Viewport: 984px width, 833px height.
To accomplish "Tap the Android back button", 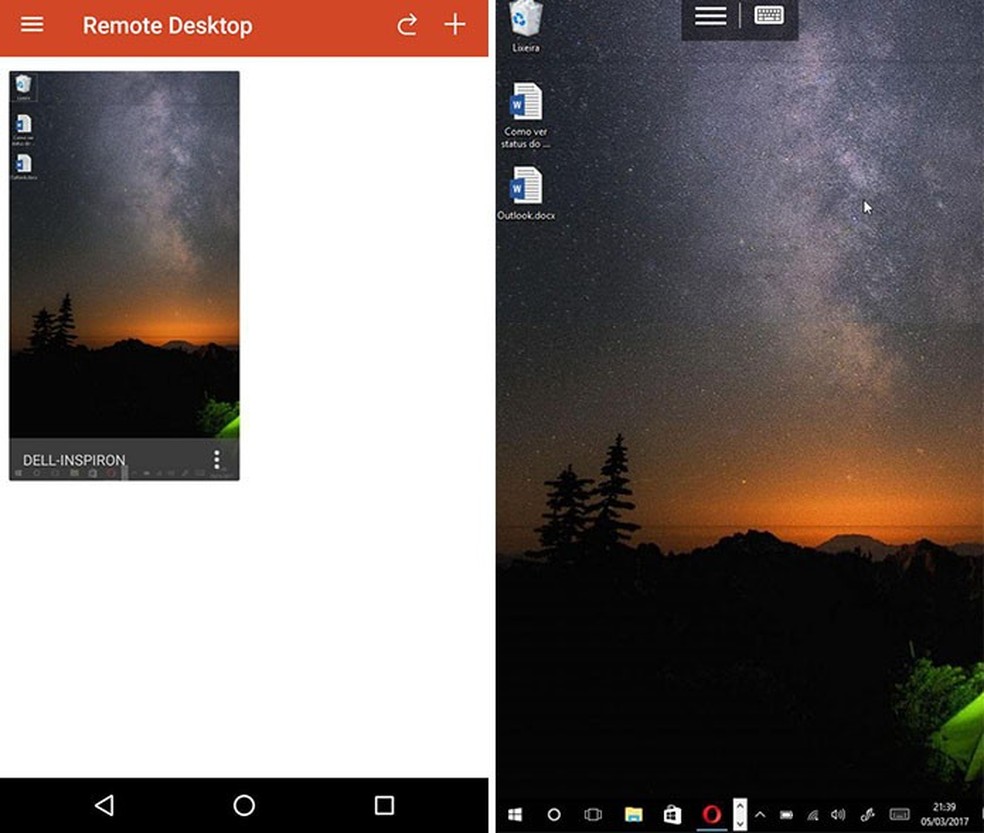I will pos(104,805).
